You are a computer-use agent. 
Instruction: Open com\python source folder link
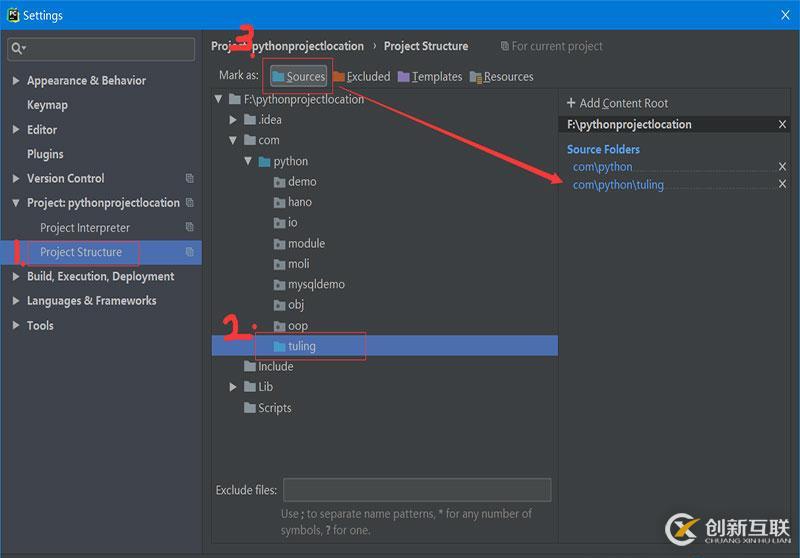click(602, 167)
